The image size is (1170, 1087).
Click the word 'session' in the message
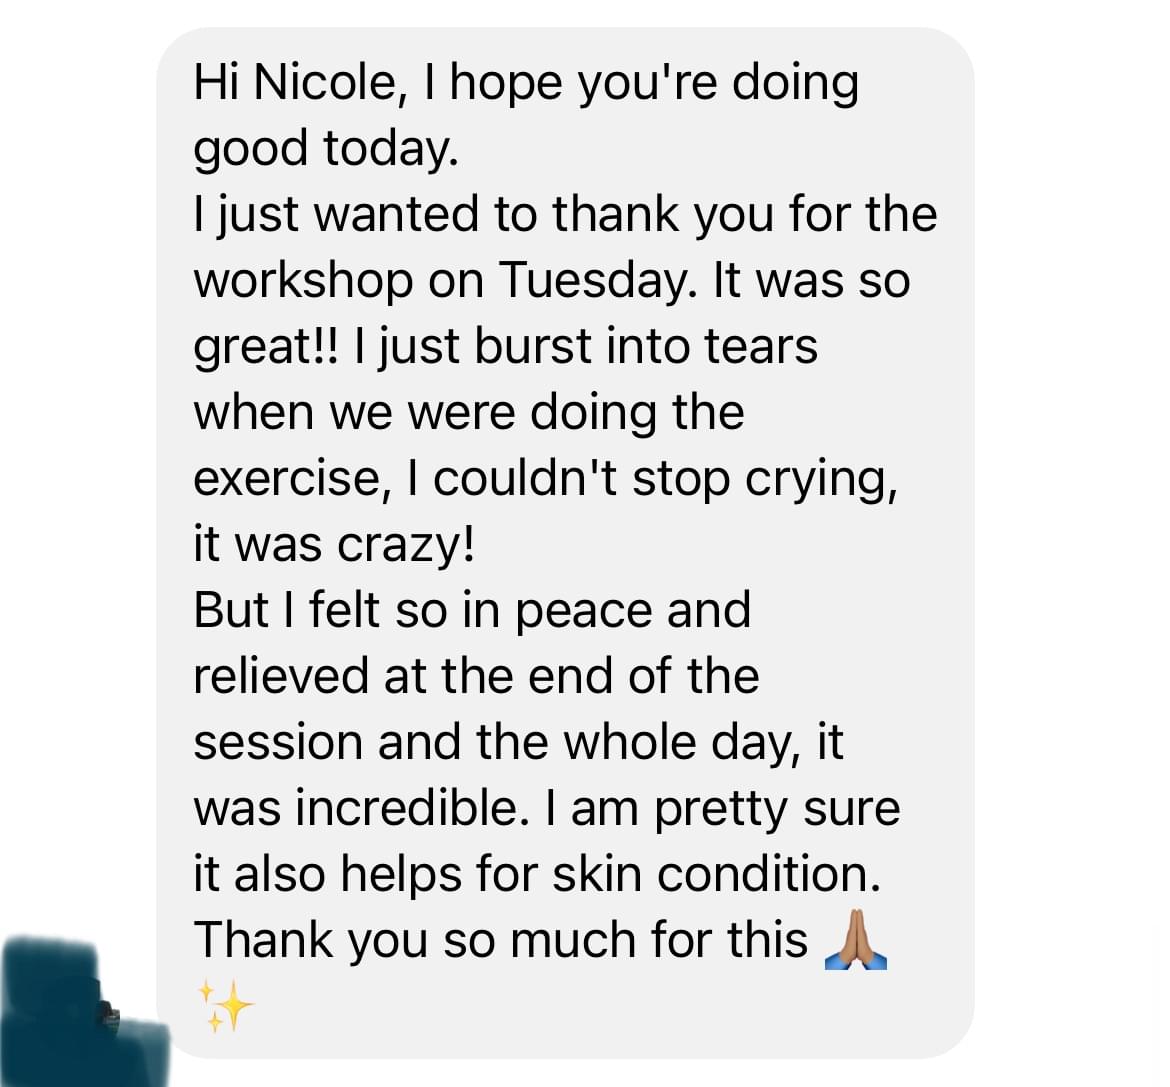point(278,743)
